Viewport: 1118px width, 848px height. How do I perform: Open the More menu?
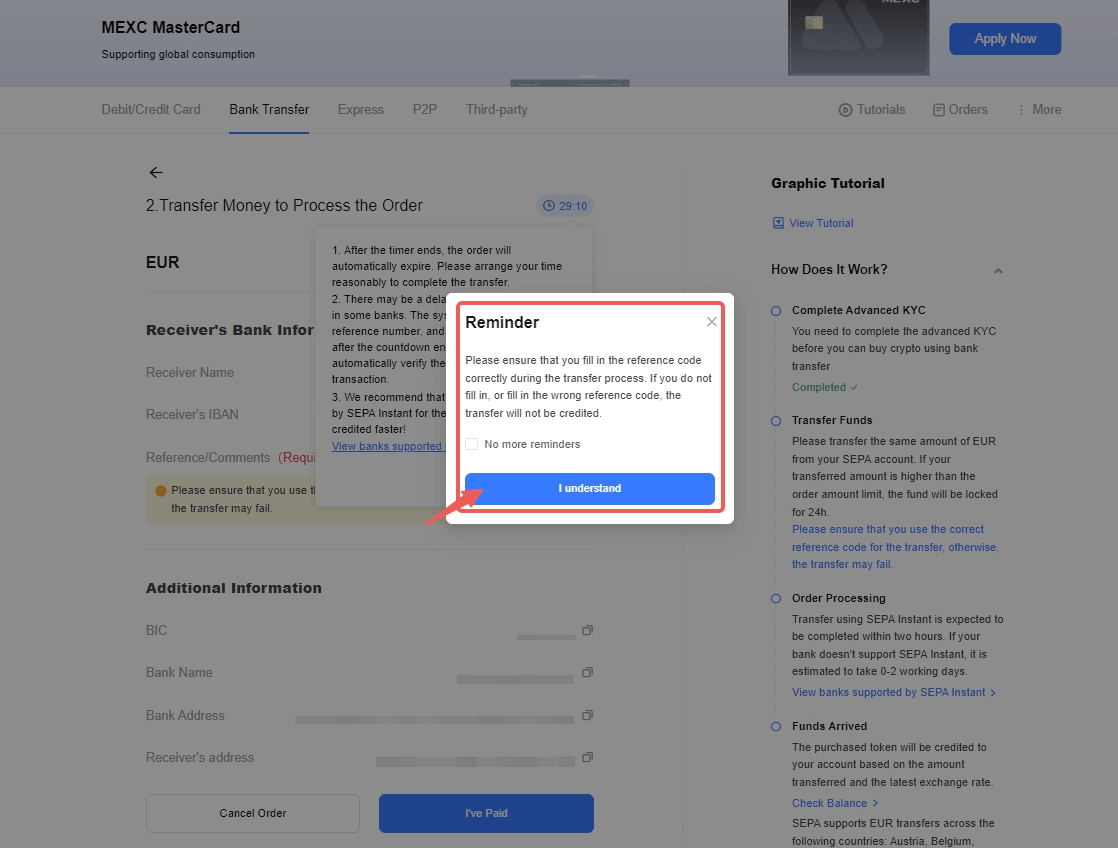pos(1039,109)
